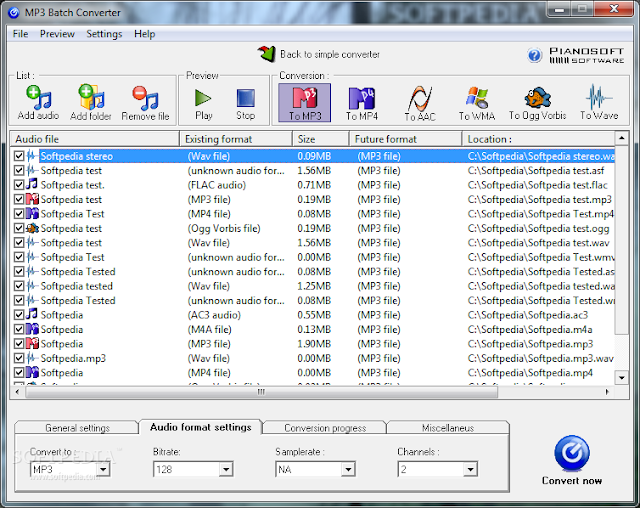The width and height of the screenshot is (640, 508).
Task: Click the Softpedia.mp3 waveform icon
Action: [32, 358]
